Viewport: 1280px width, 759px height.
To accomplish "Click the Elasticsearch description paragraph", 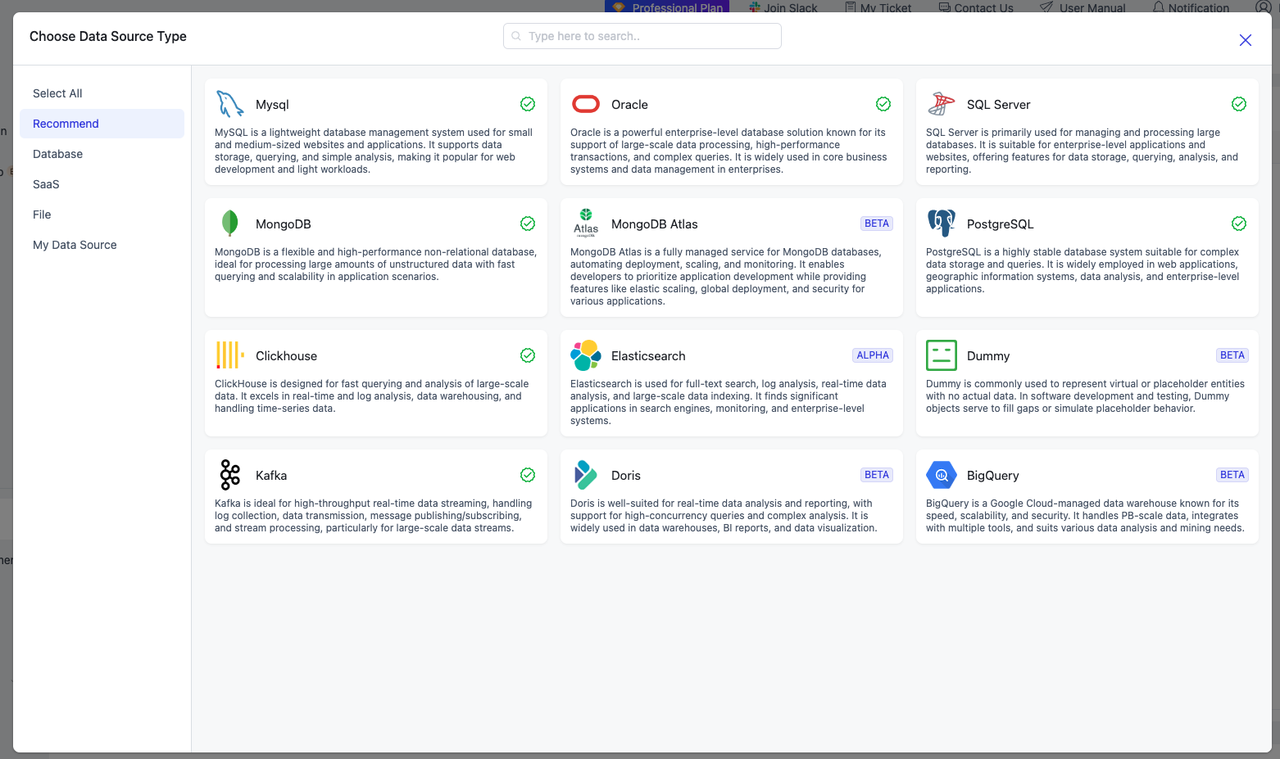I will (x=730, y=402).
